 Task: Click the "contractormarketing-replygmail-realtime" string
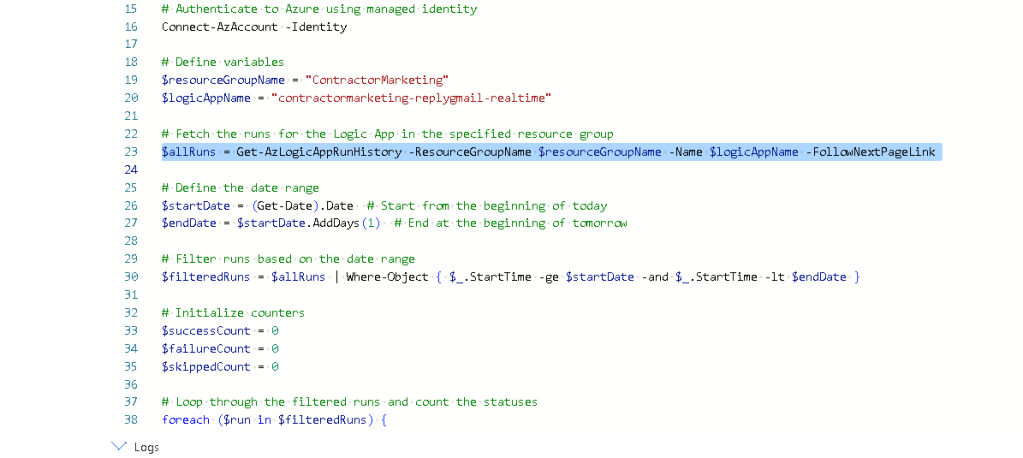coord(412,99)
